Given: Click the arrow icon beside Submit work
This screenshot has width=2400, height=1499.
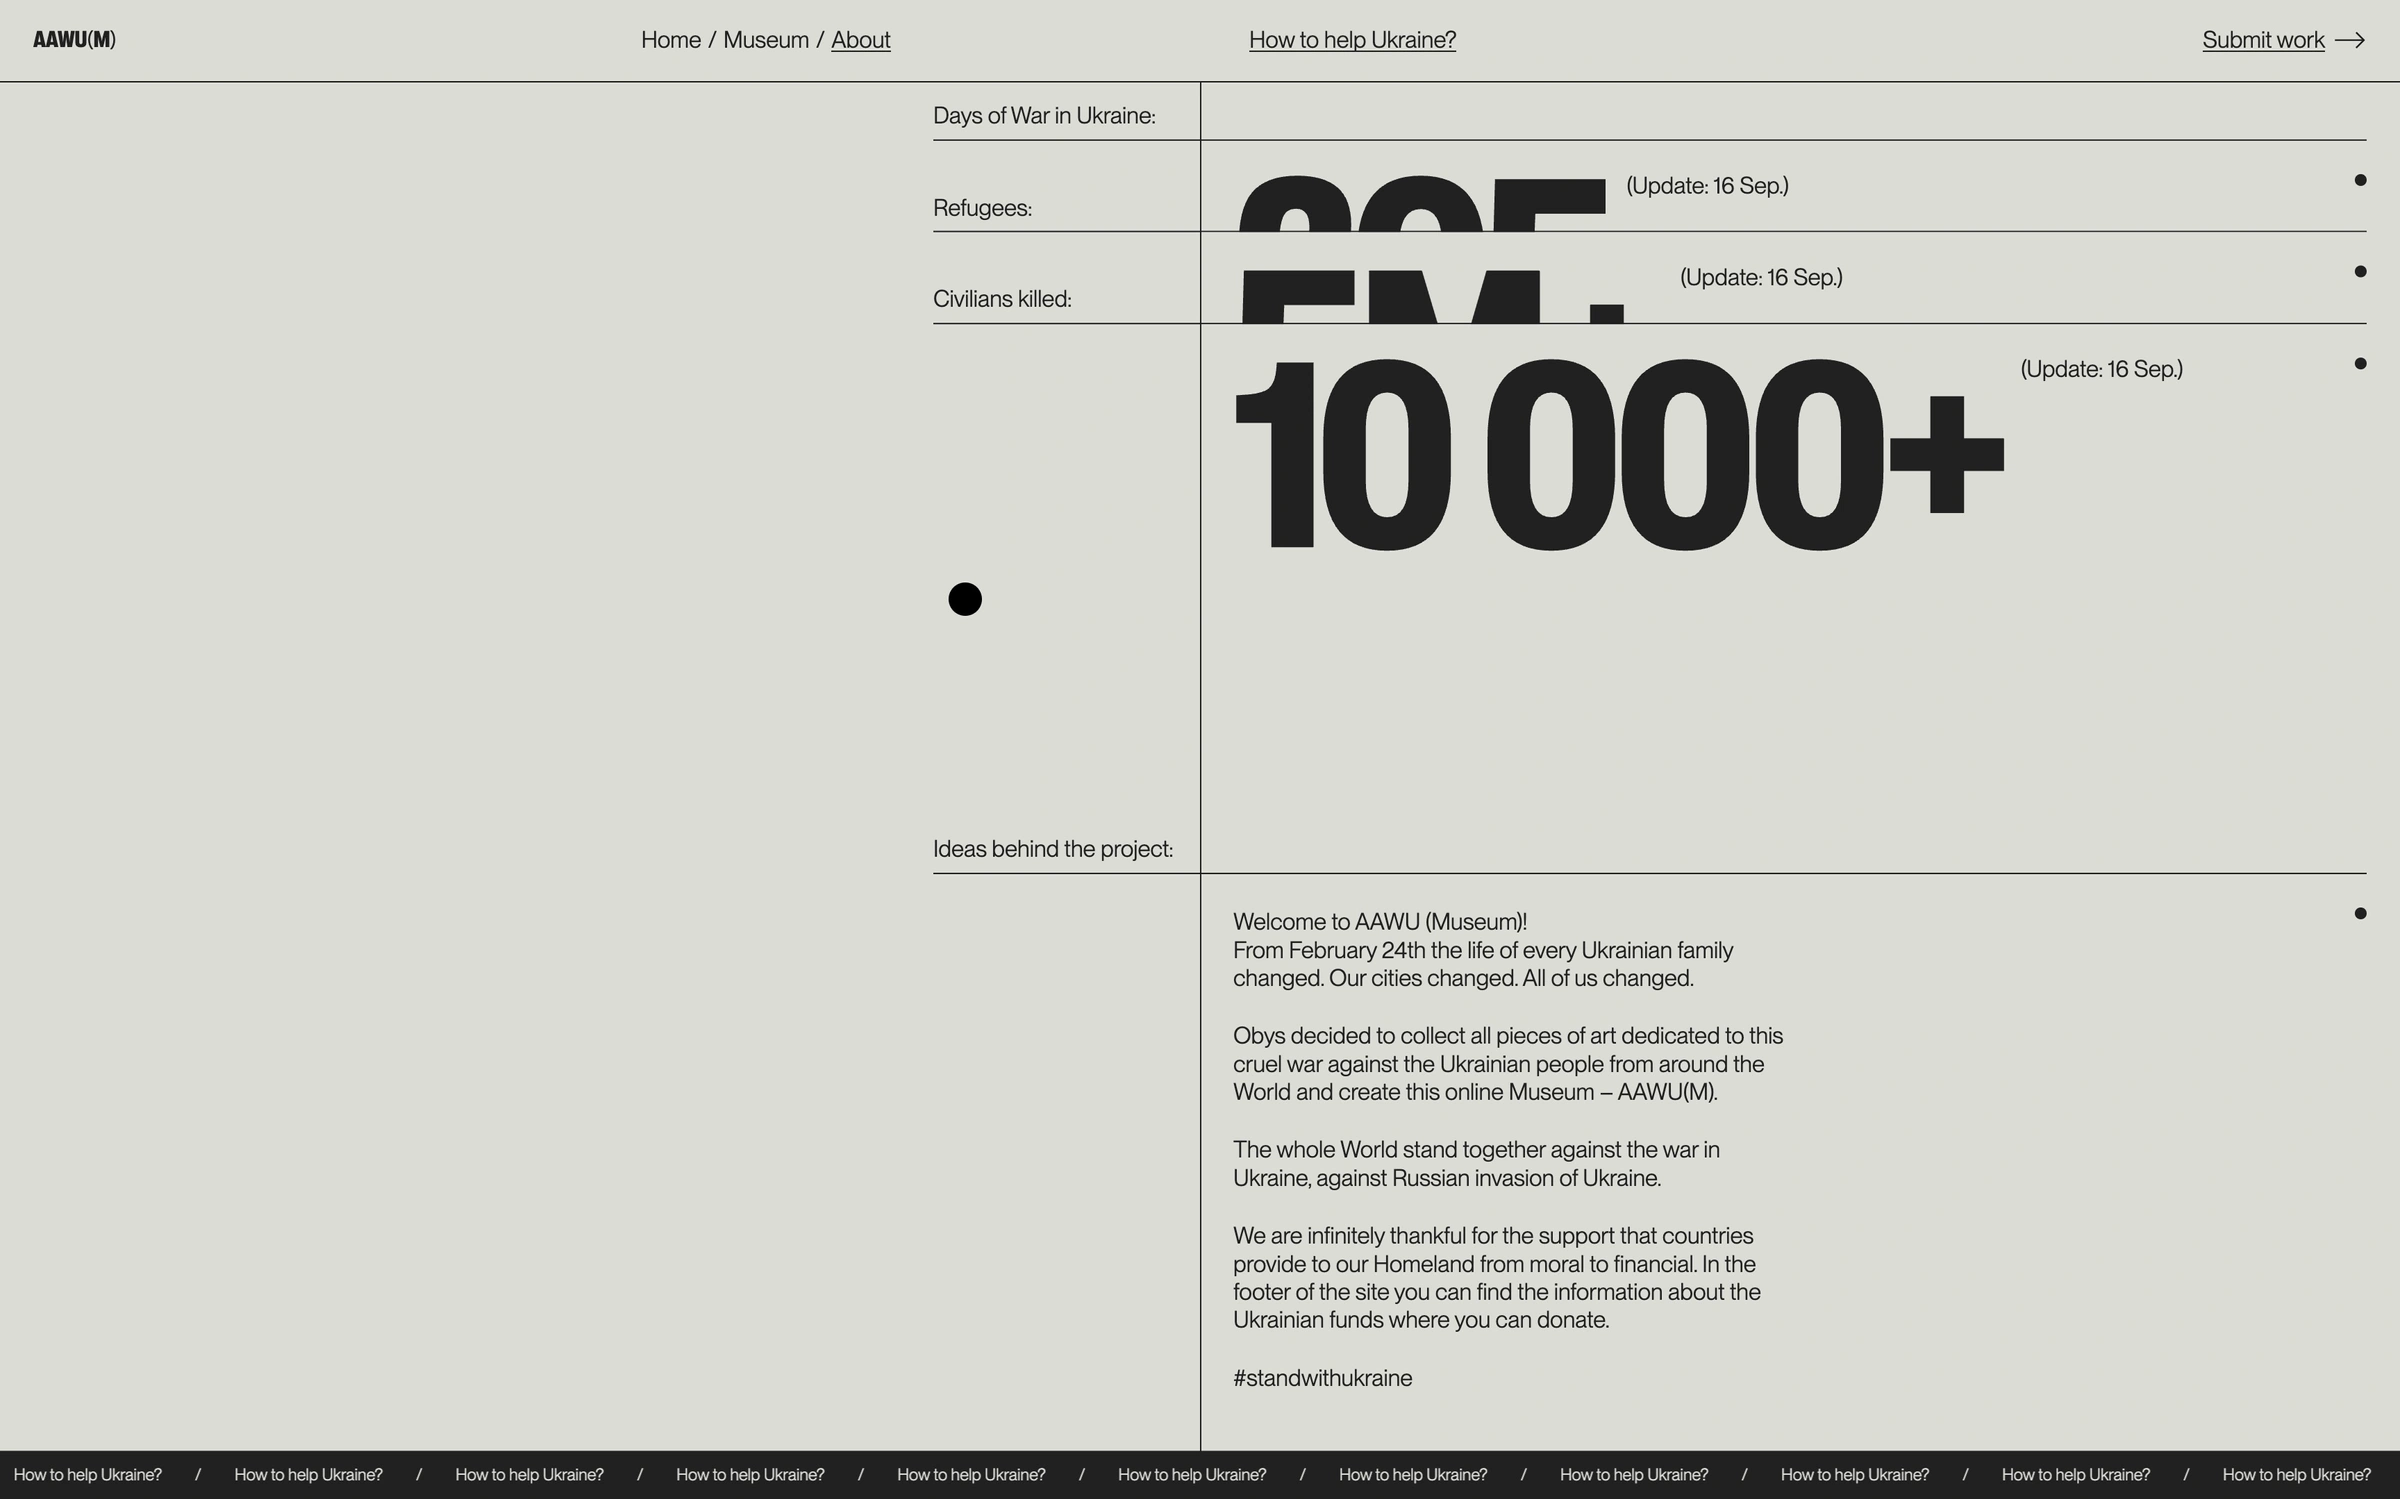Looking at the screenshot, I should point(2349,40).
